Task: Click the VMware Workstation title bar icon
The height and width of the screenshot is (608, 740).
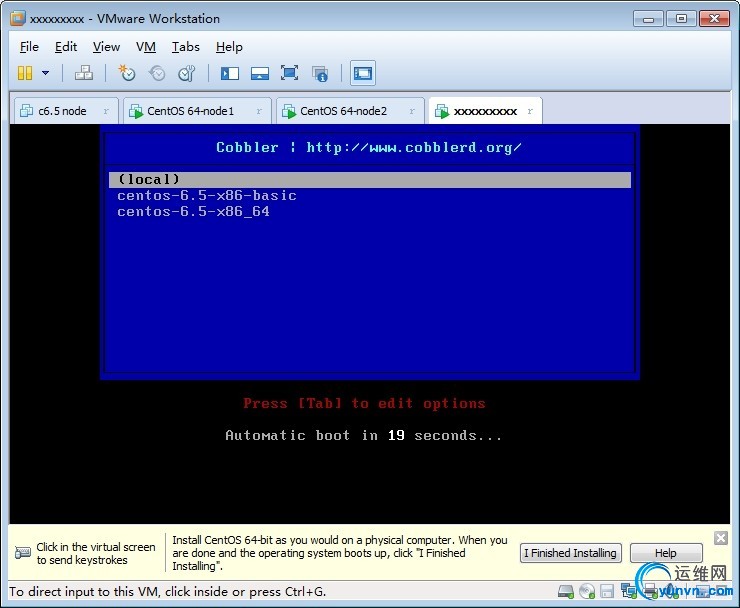Action: click(x=17, y=18)
